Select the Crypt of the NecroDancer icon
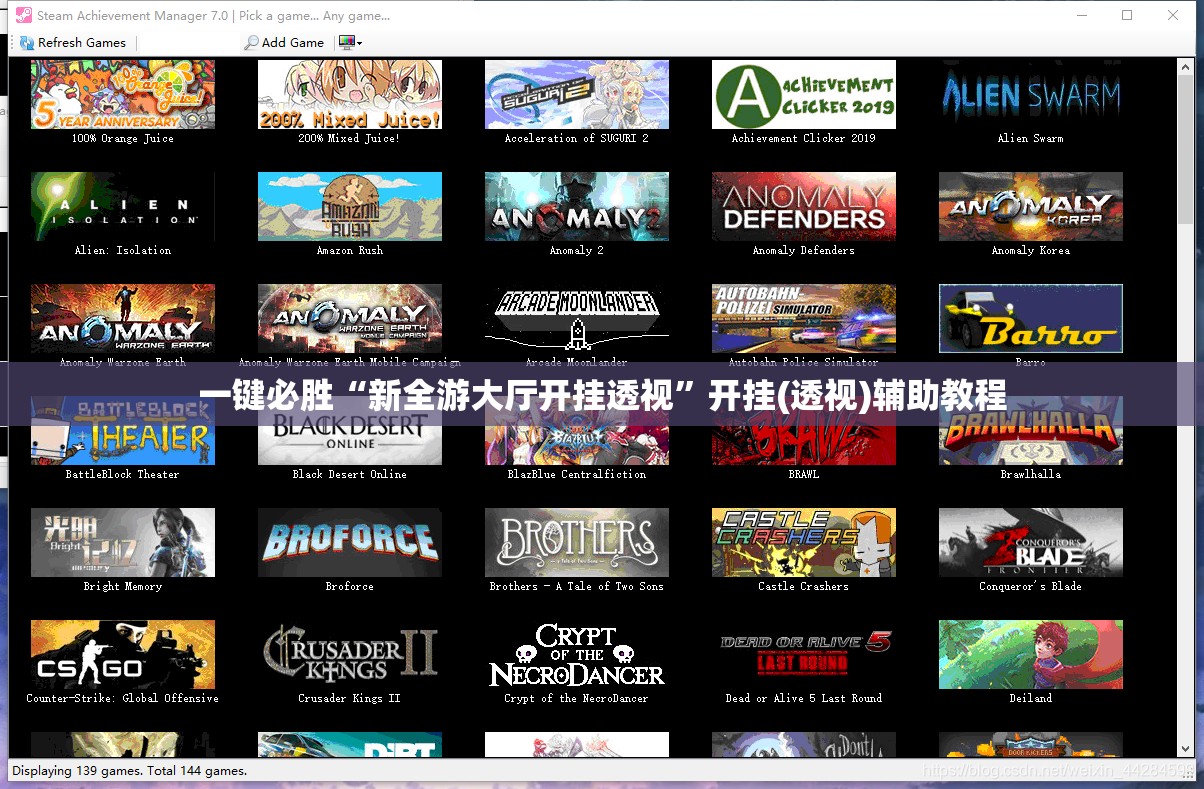The image size is (1204, 789). pos(577,654)
